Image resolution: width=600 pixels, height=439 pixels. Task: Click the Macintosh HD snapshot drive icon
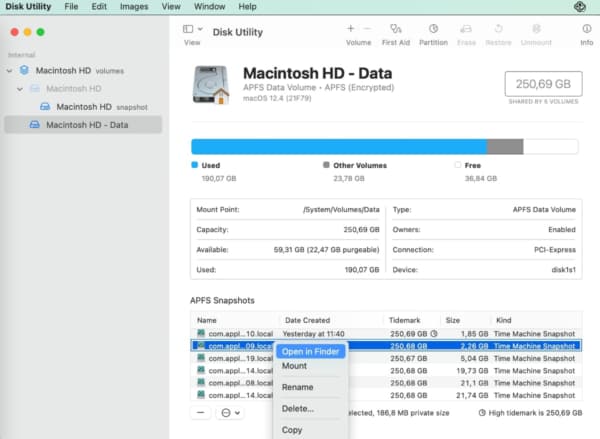tap(45, 107)
